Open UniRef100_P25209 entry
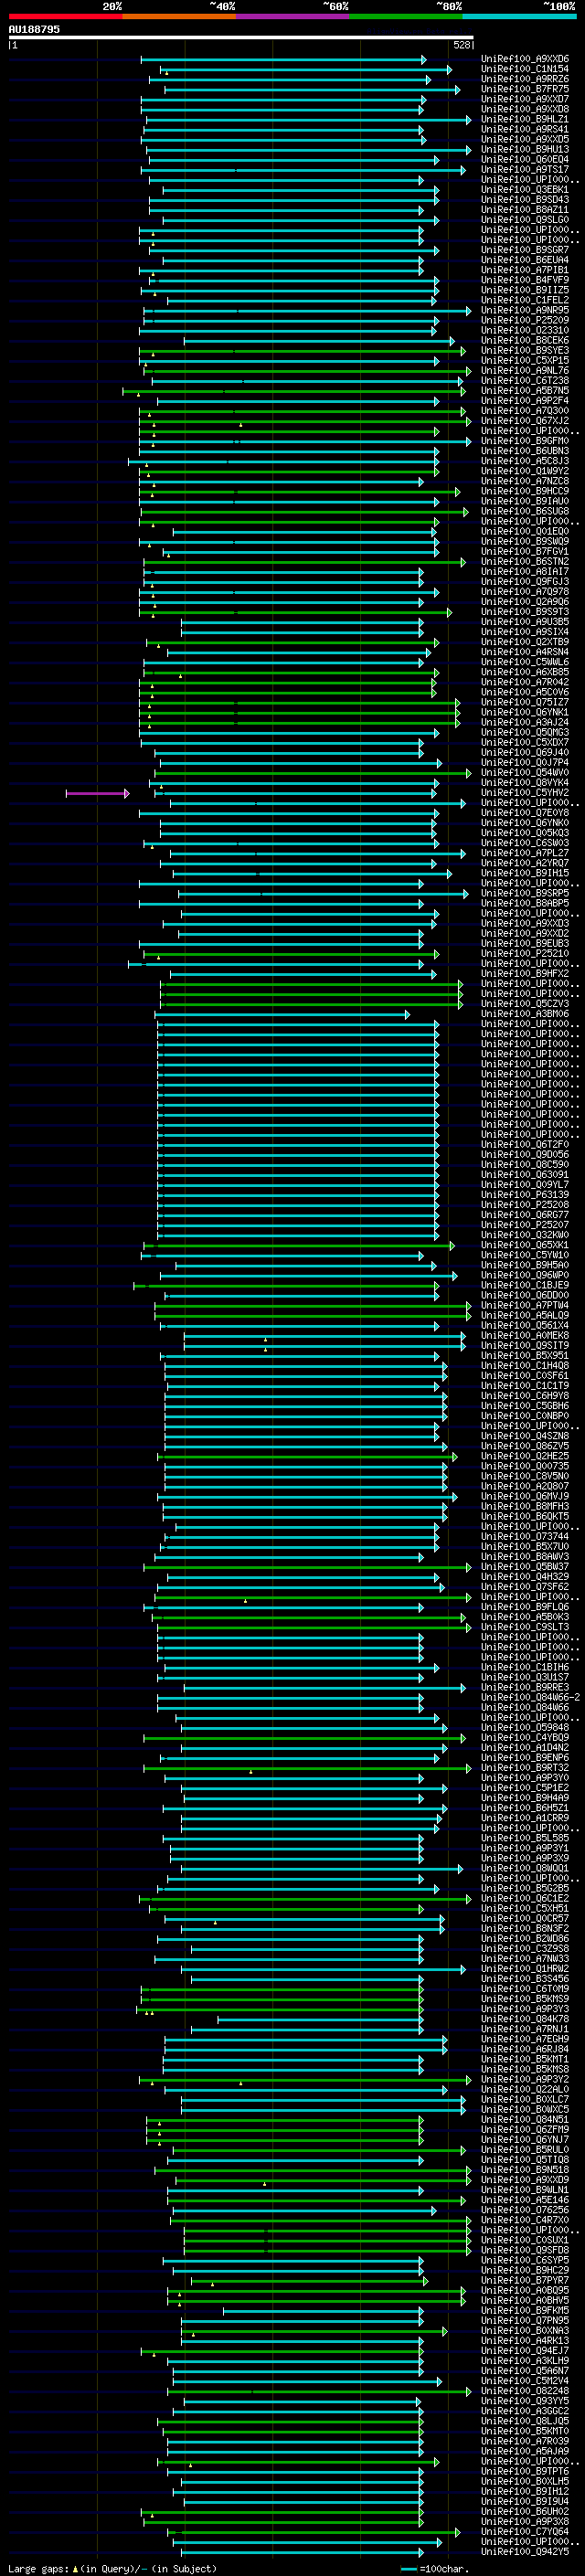 click(525, 321)
